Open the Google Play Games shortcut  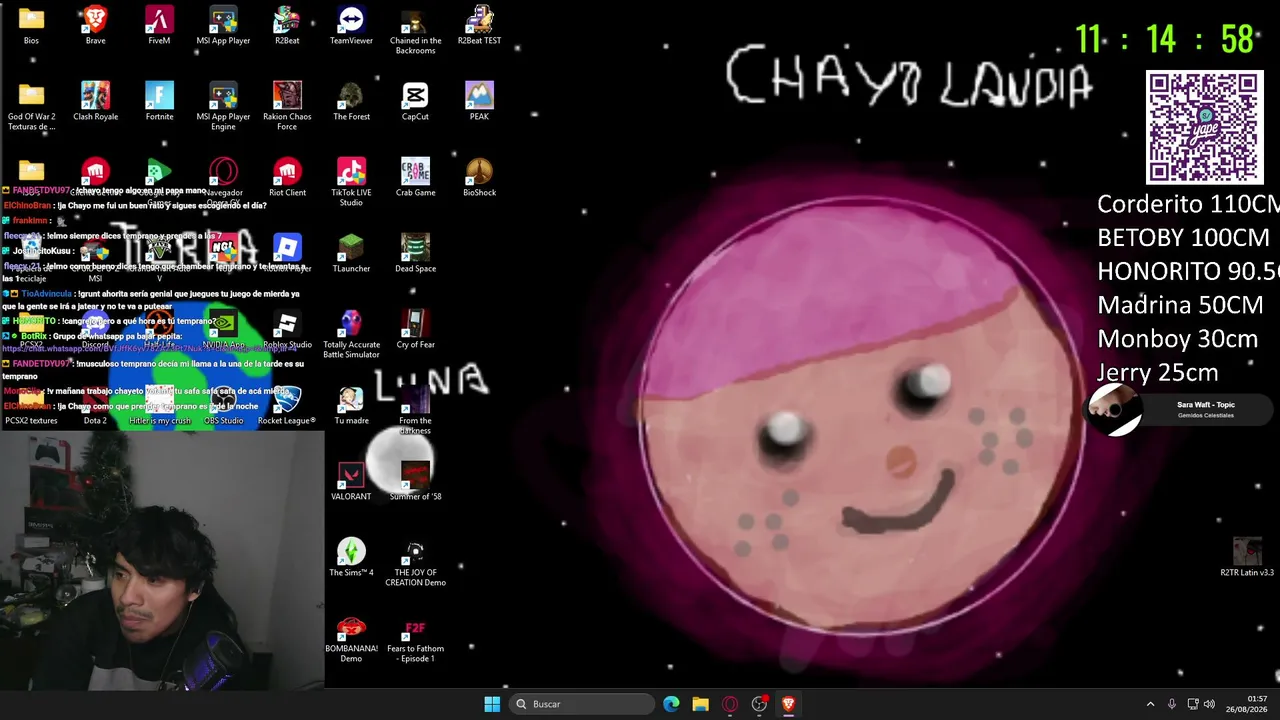pyautogui.click(x=159, y=180)
